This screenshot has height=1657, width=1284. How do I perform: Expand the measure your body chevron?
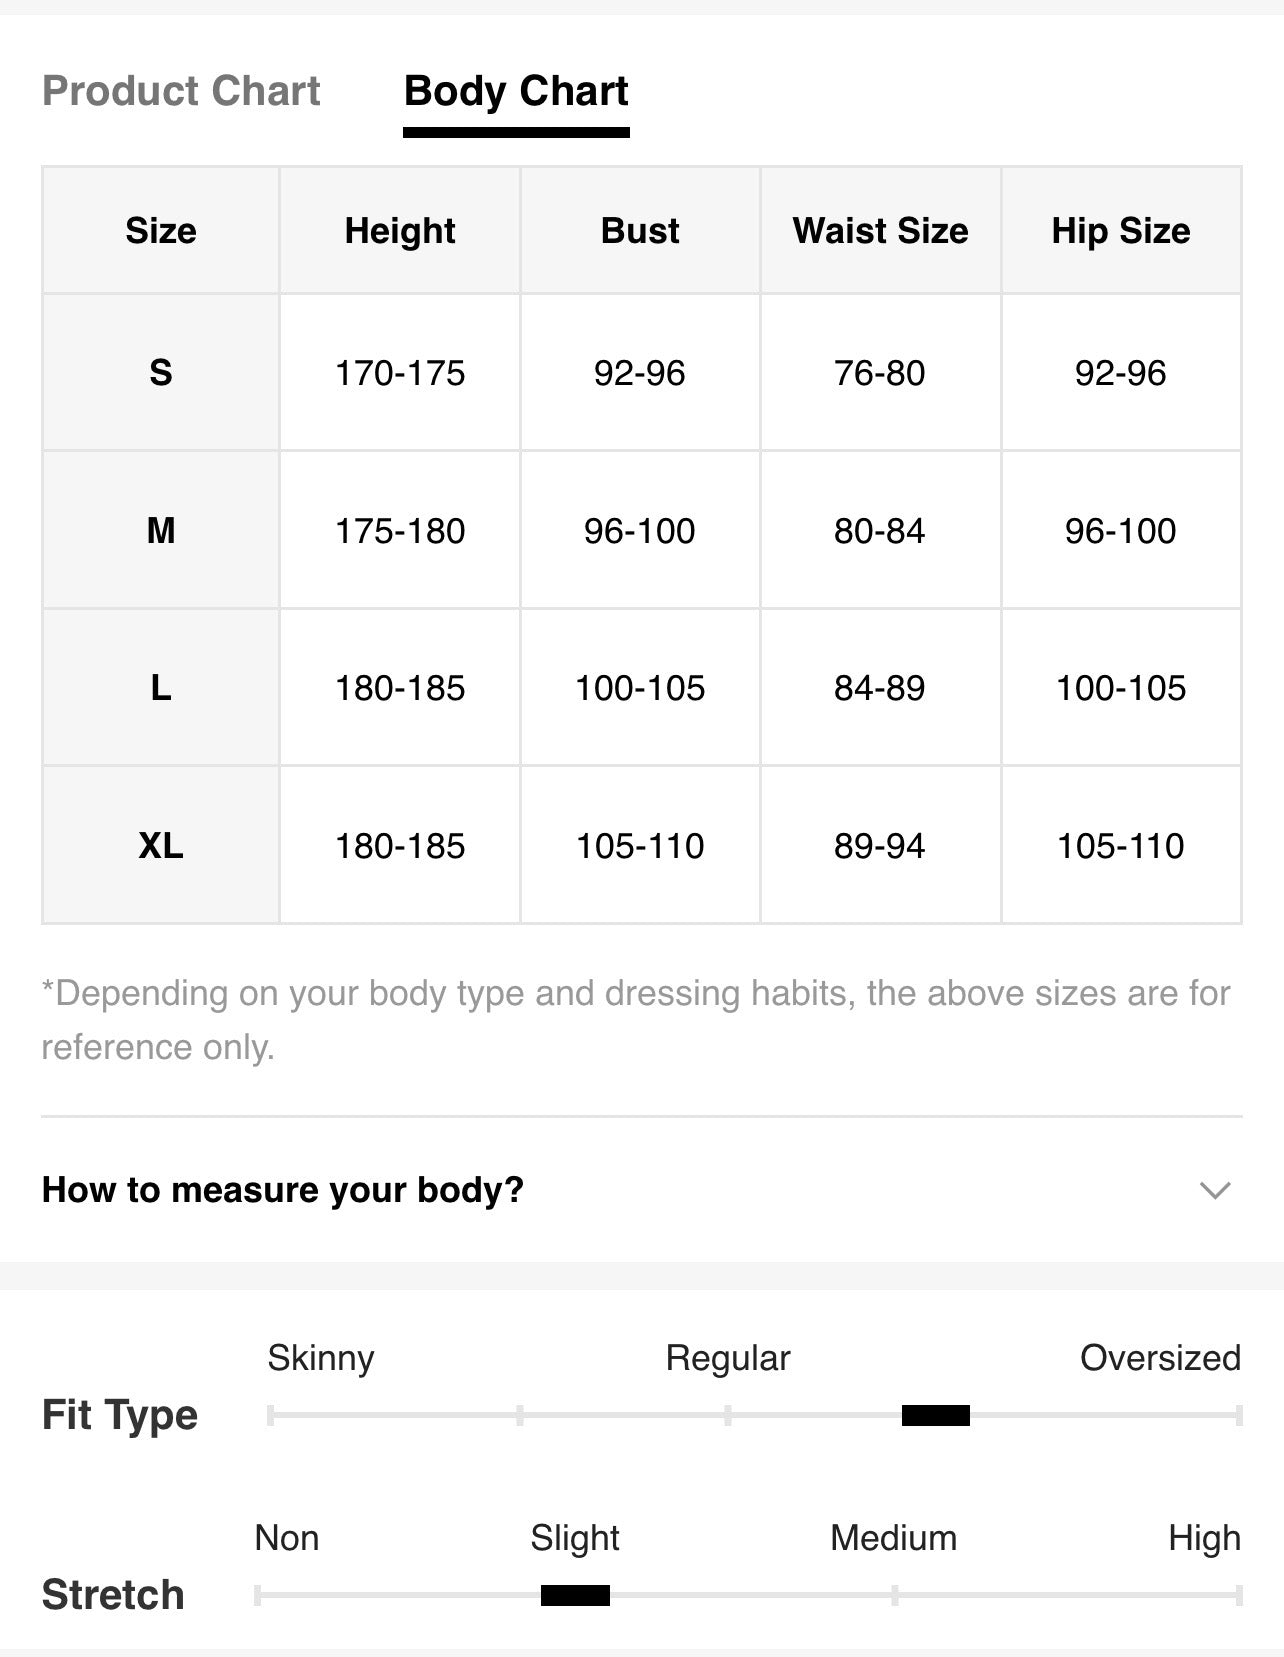click(1214, 1190)
